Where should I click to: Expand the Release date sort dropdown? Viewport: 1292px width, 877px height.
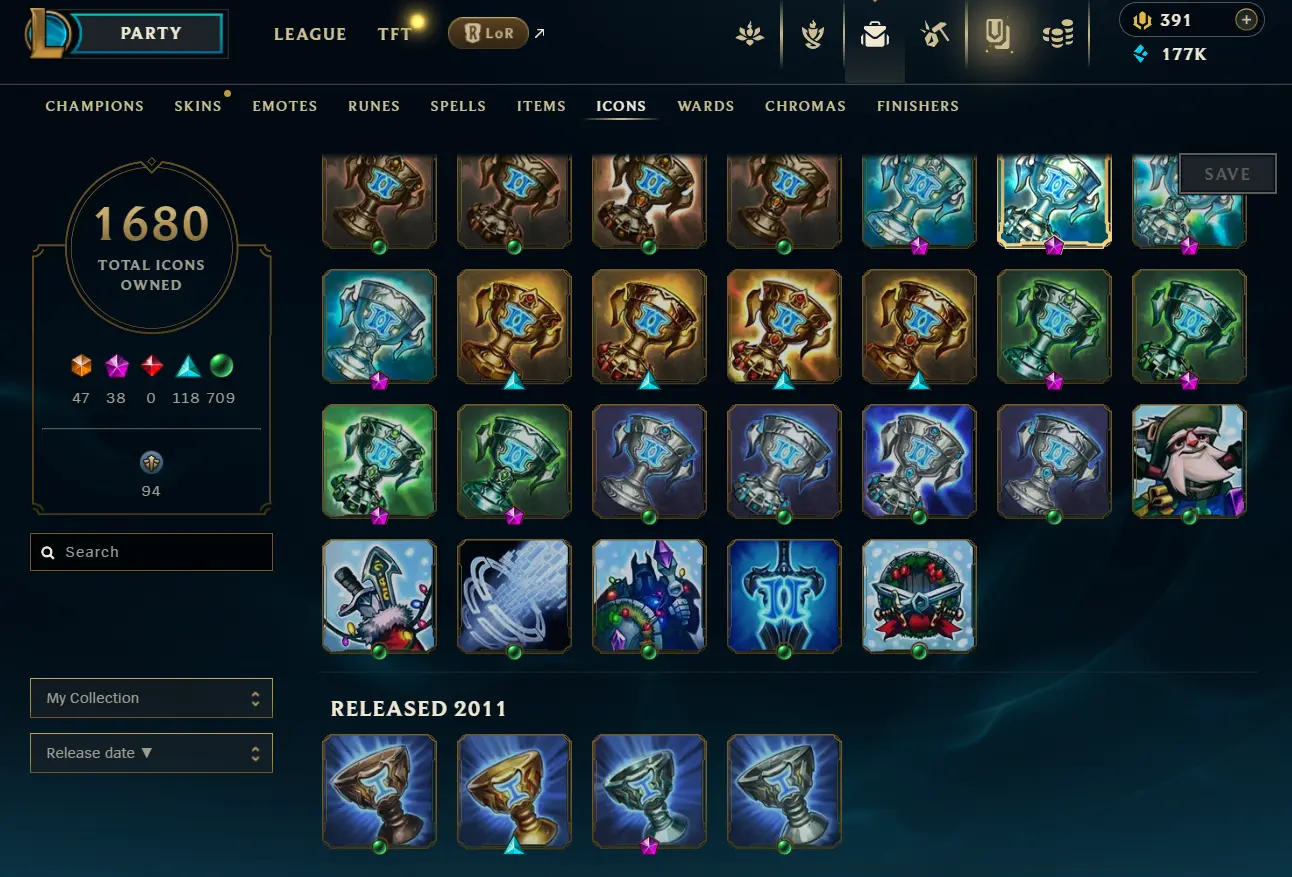151,753
